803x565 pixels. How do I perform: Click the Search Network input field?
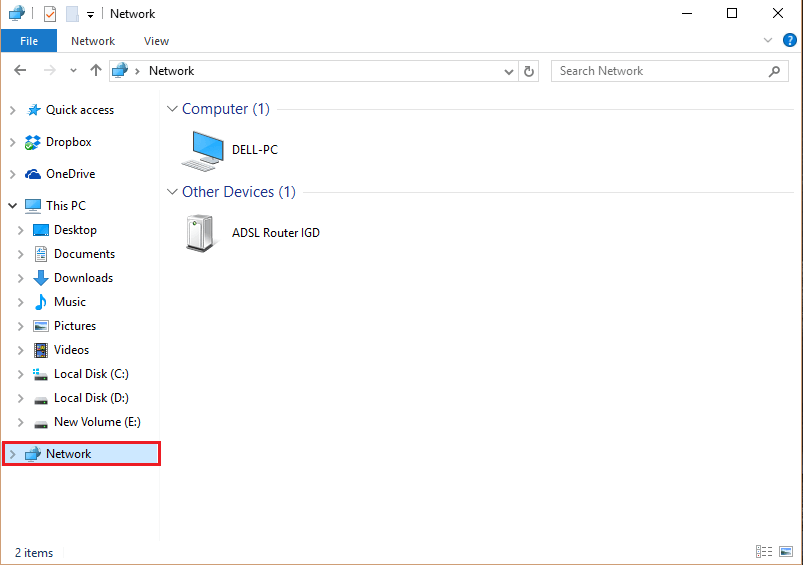click(x=660, y=71)
